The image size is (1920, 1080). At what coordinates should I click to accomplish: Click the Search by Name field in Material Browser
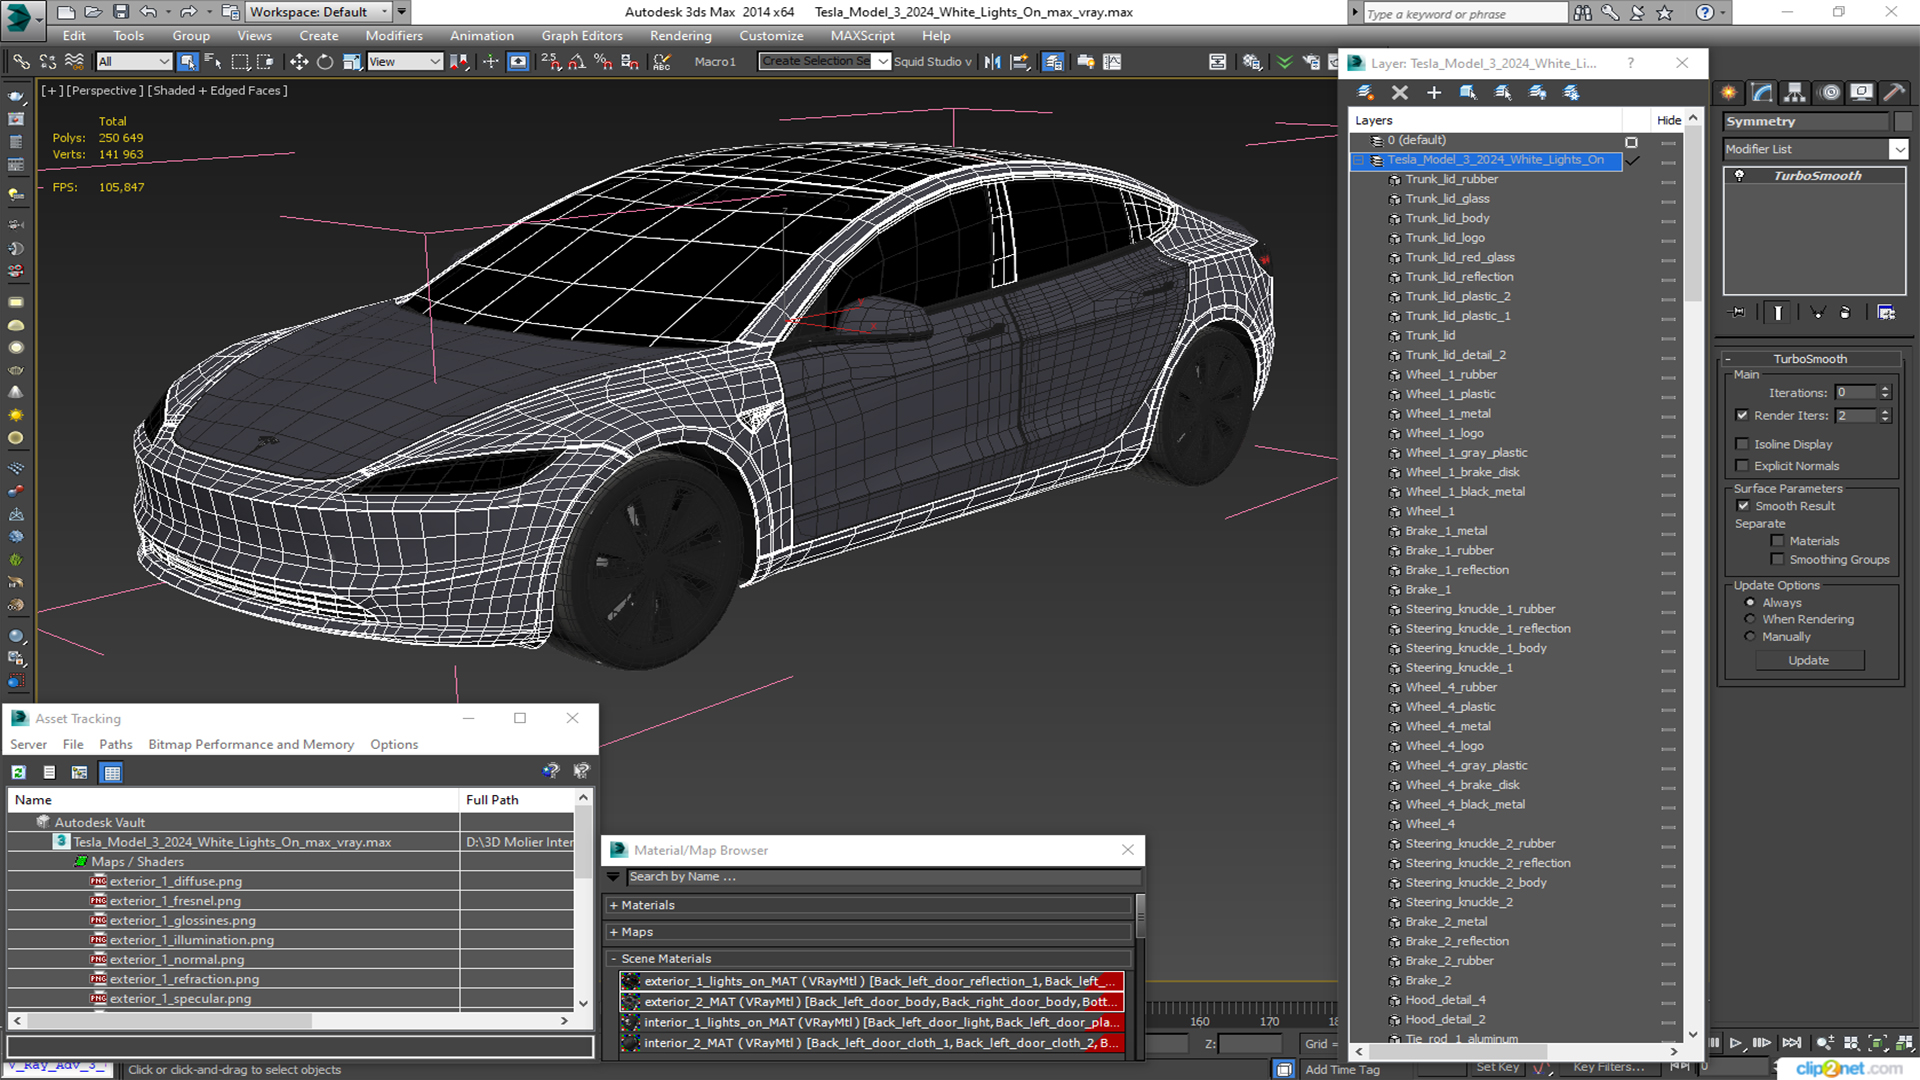(882, 877)
